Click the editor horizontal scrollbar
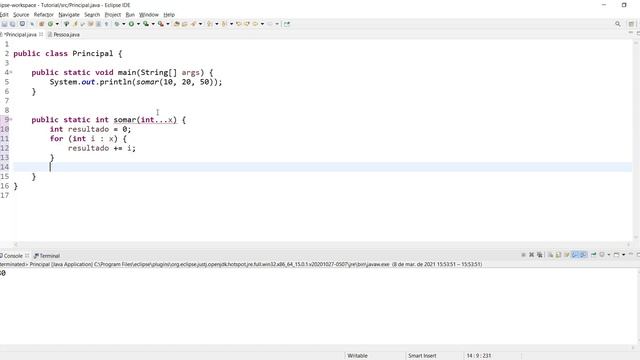Viewport: 640px width, 360px height. [x=322, y=244]
